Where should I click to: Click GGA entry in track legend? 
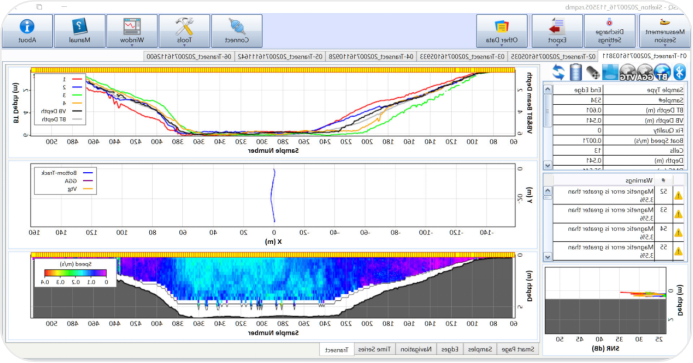71,181
